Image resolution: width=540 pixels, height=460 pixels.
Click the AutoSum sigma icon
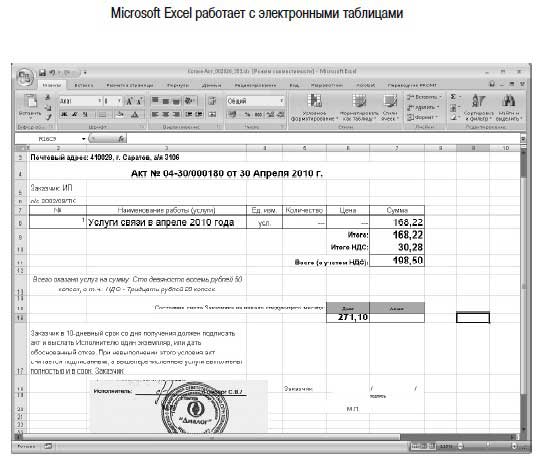pos(454,97)
